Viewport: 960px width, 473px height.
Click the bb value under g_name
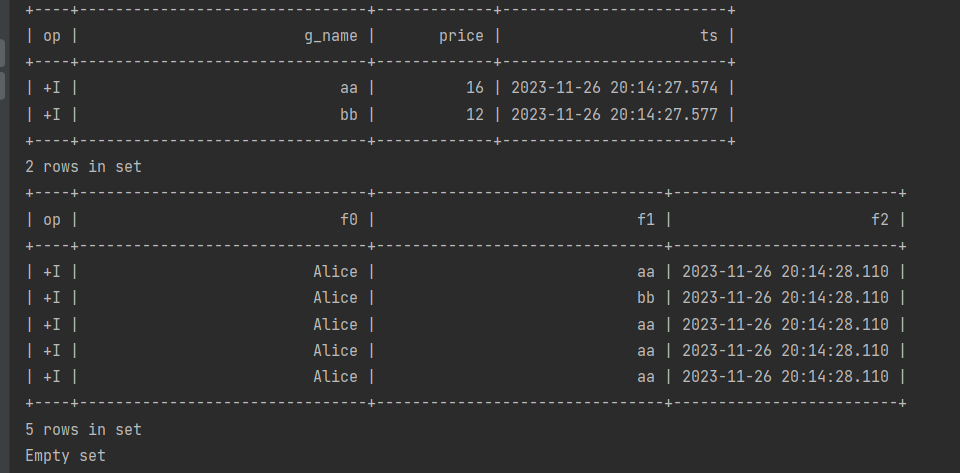pyautogui.click(x=349, y=114)
